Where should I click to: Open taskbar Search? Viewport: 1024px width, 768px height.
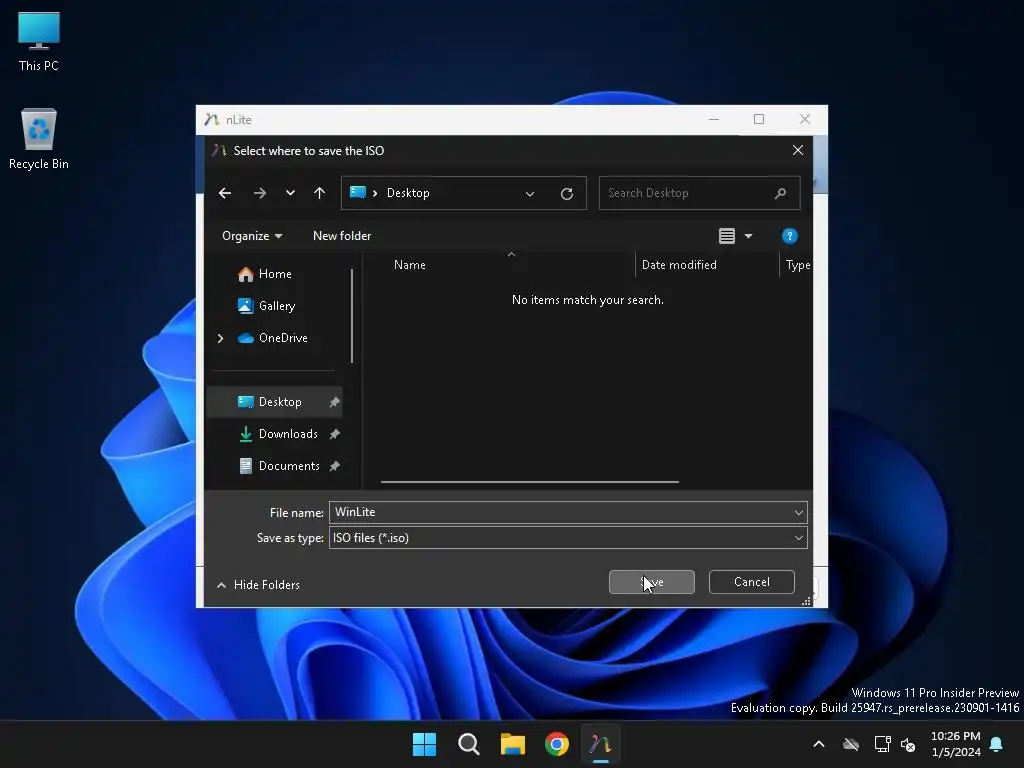coord(469,744)
